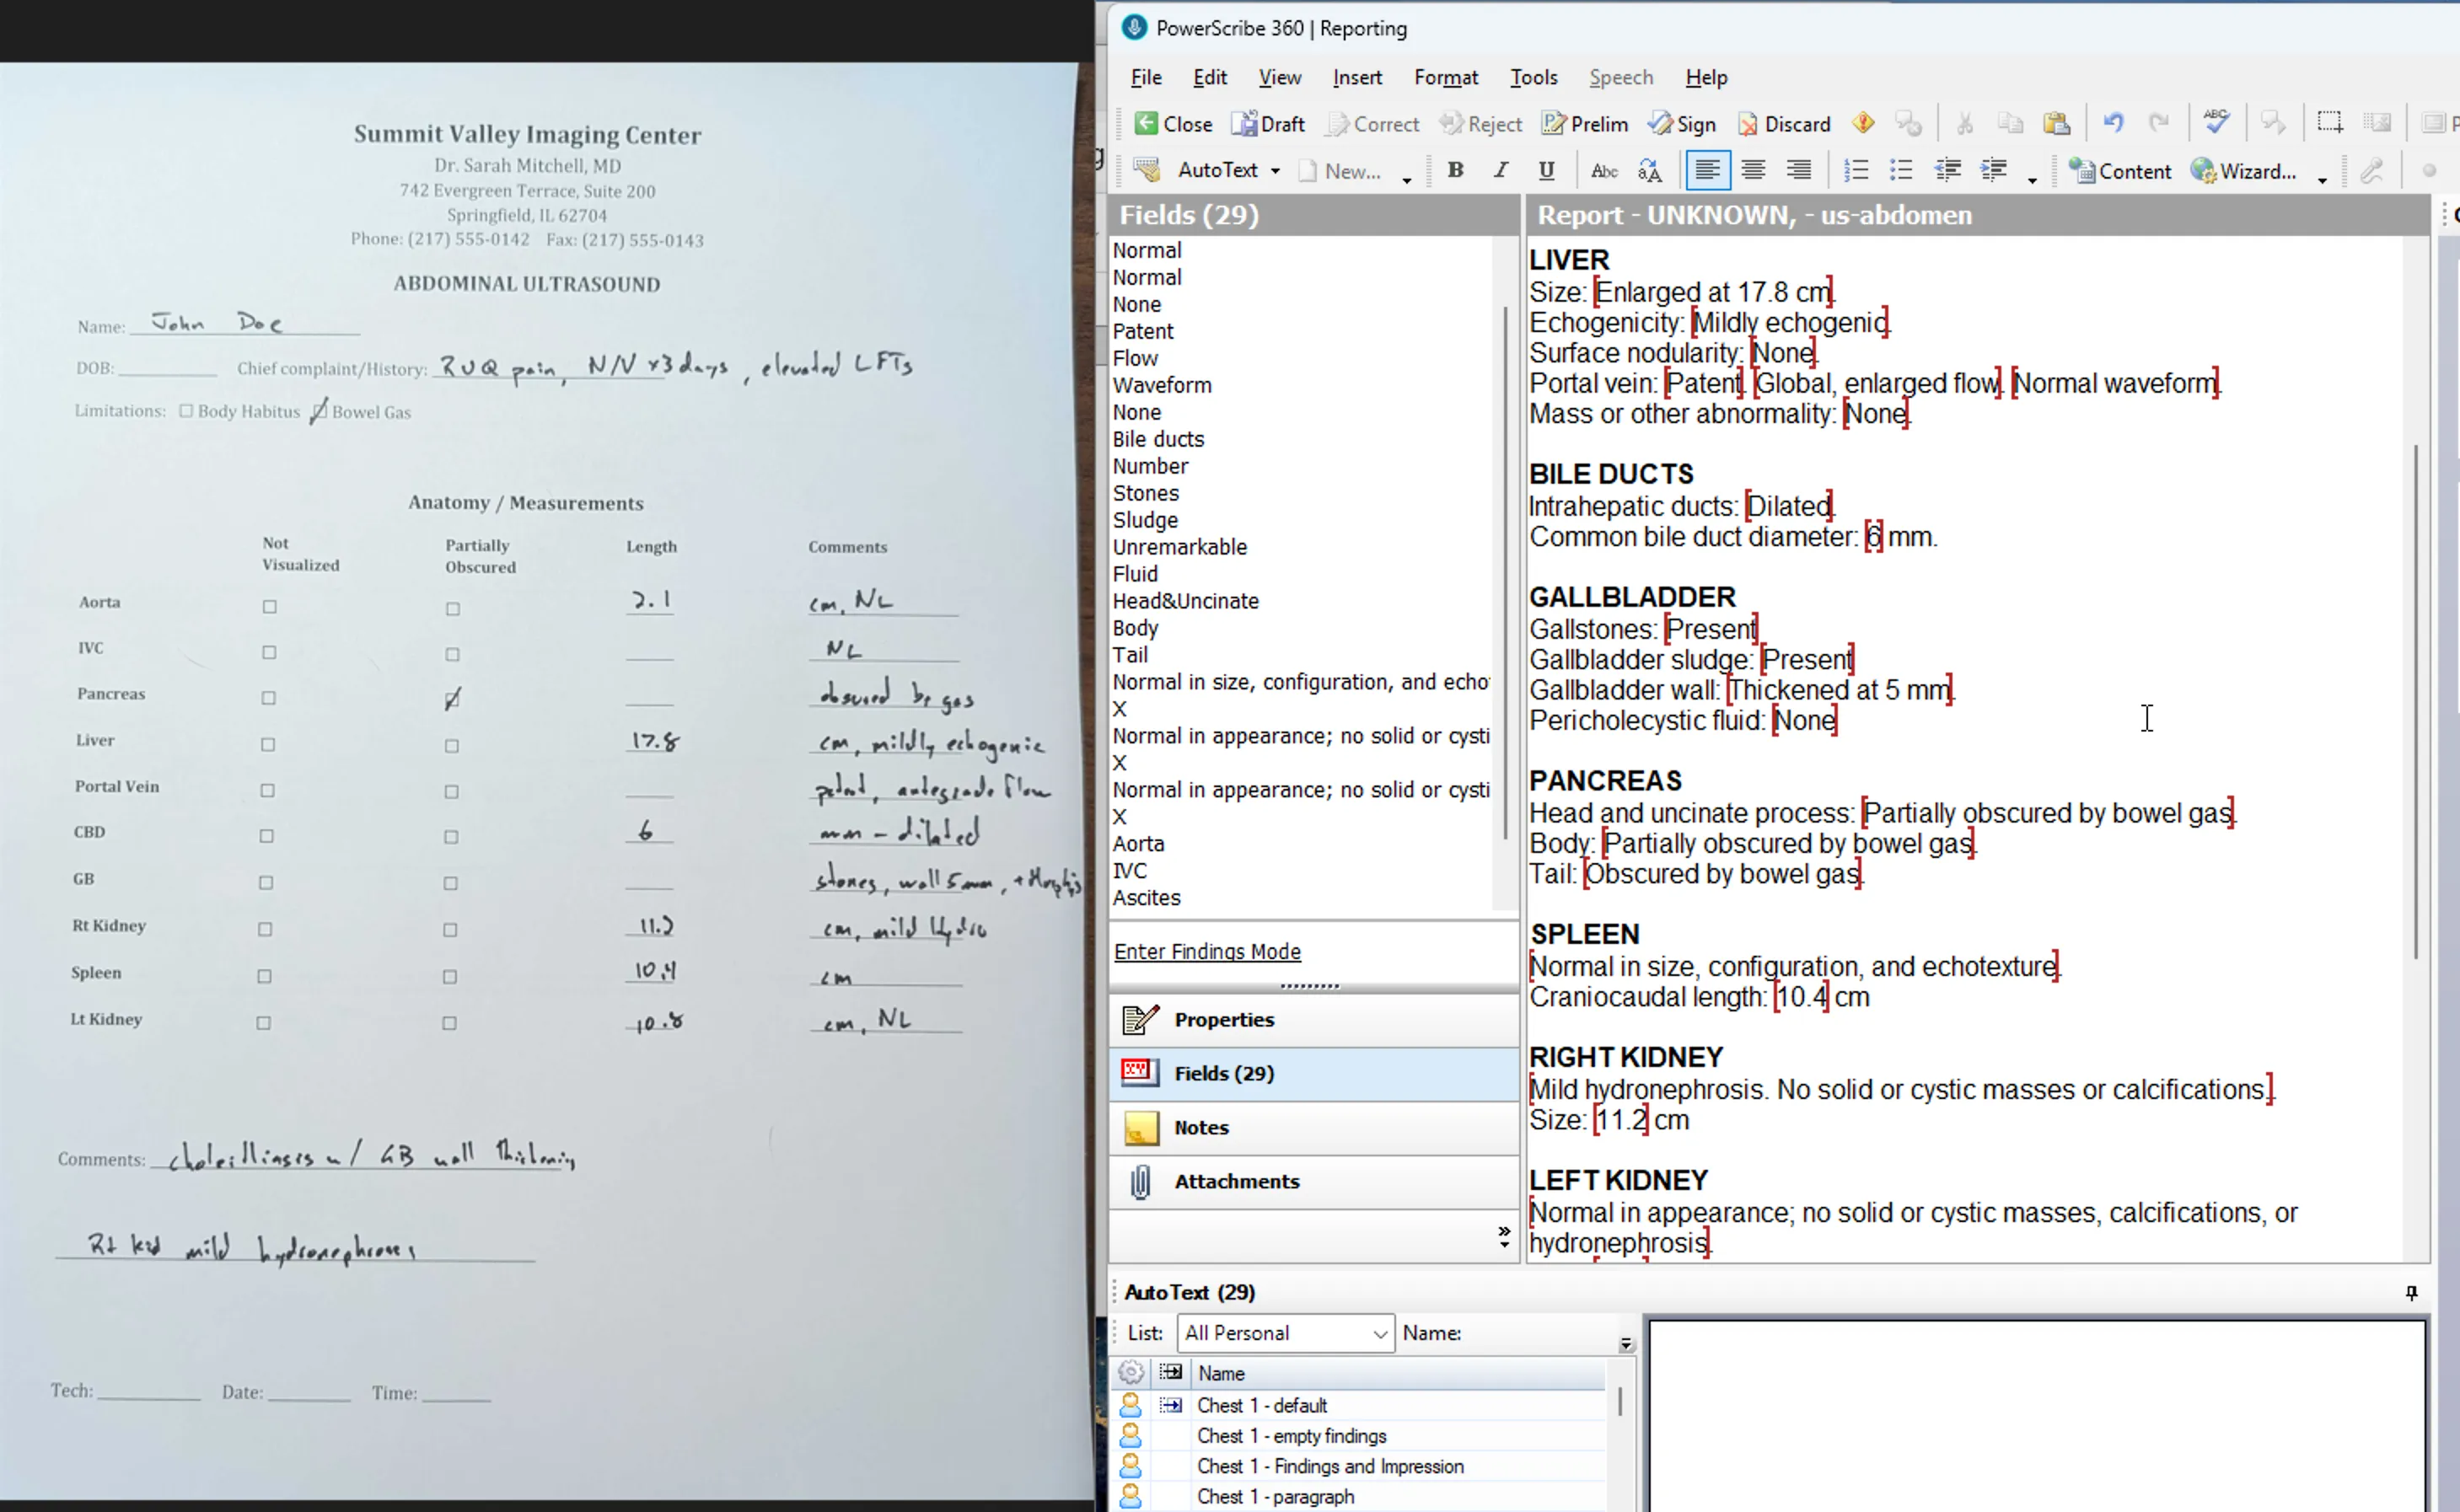Screen dimensions: 2460x1512
Task: Open the Wizard toolbar icon
Action: pyautogui.click(x=2248, y=170)
